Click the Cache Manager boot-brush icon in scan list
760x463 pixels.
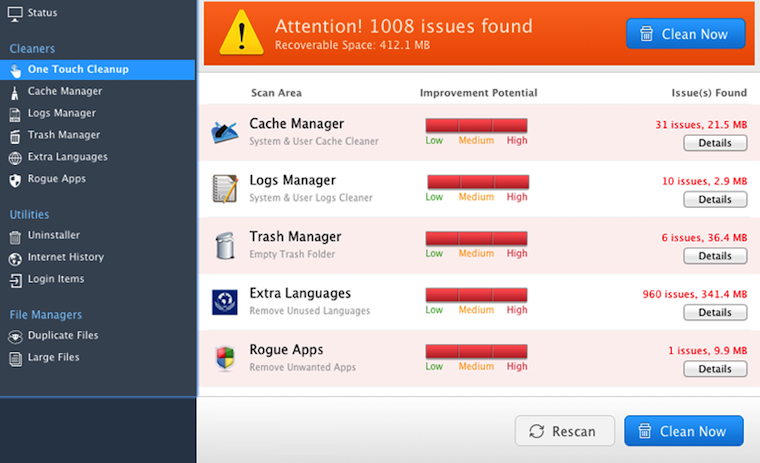click(225, 131)
